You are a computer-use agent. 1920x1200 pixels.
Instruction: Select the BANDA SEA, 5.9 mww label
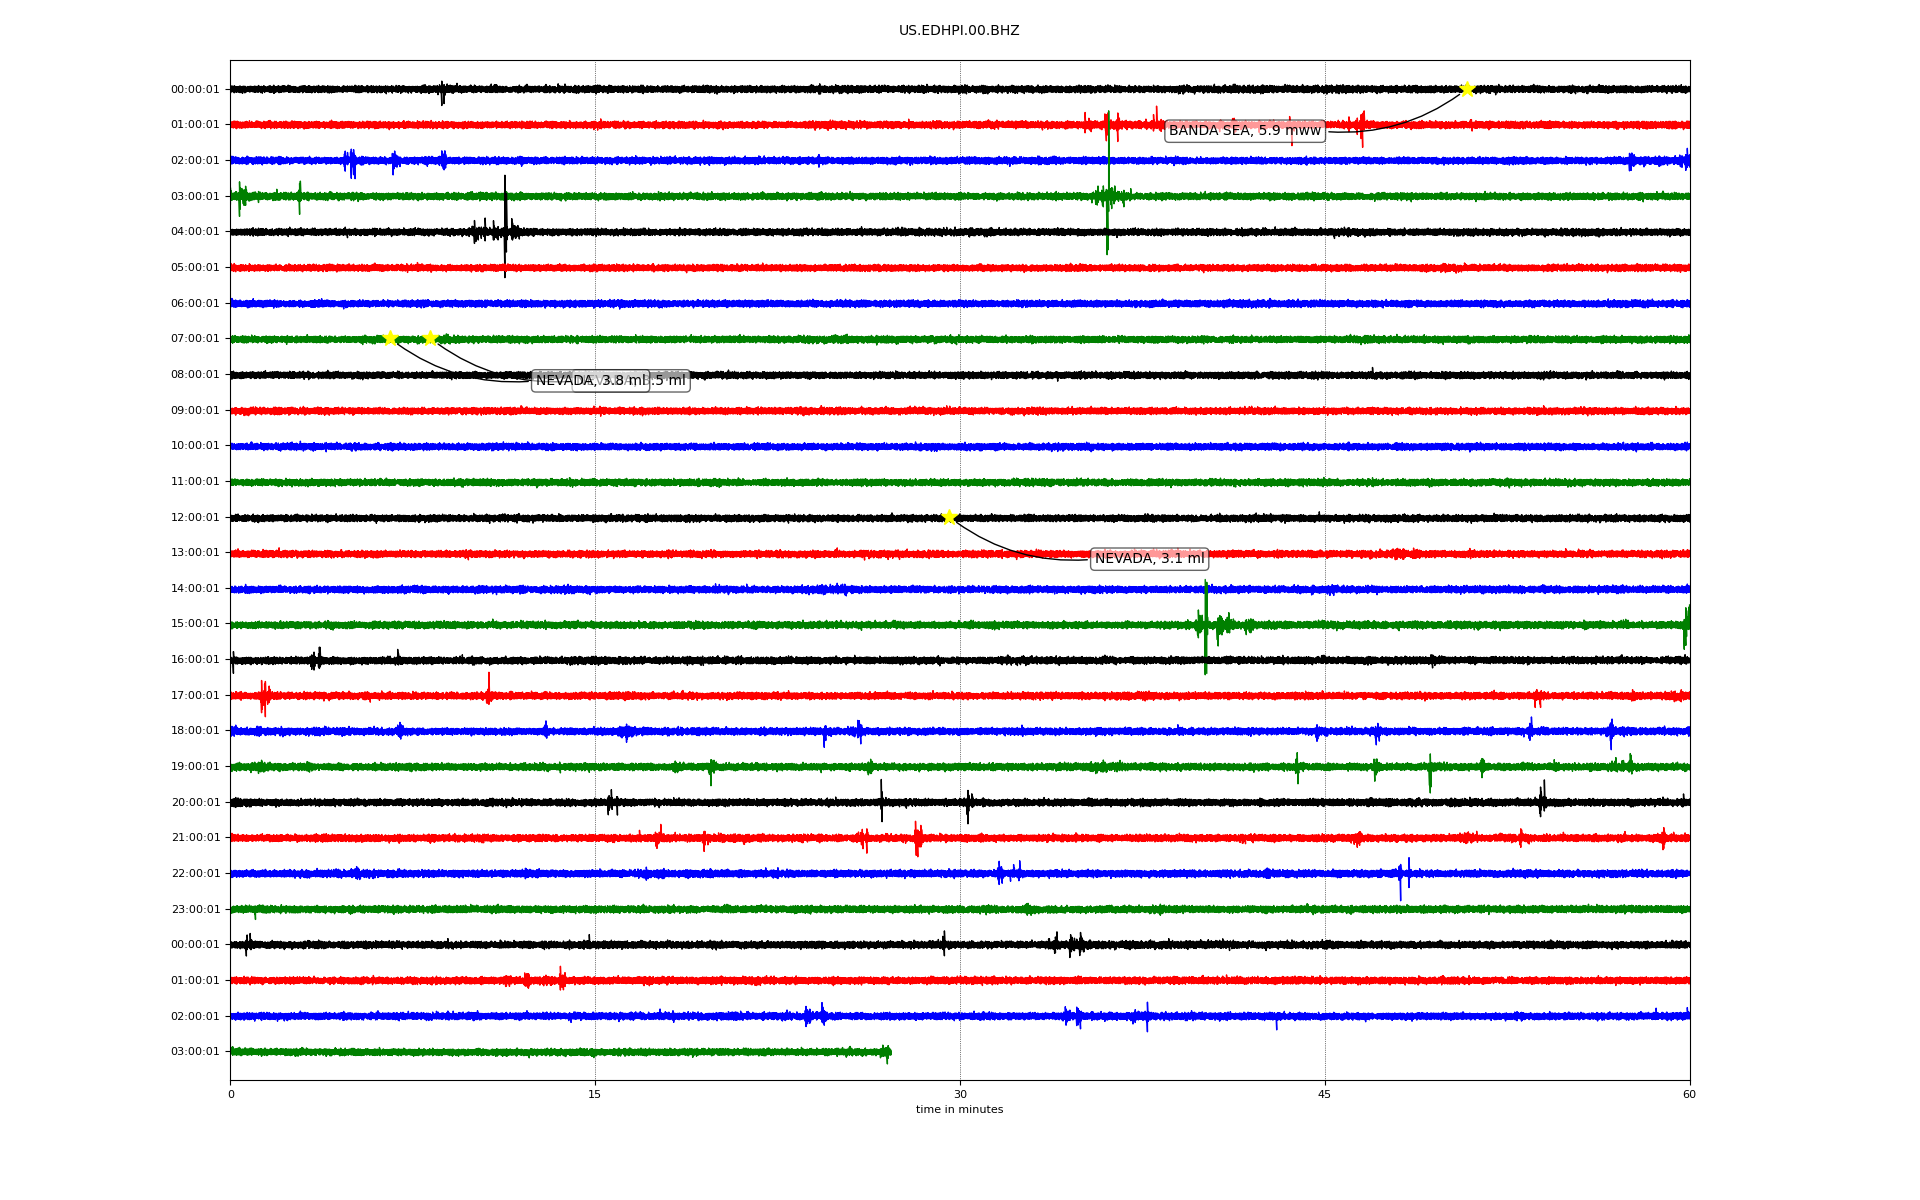(x=1245, y=131)
